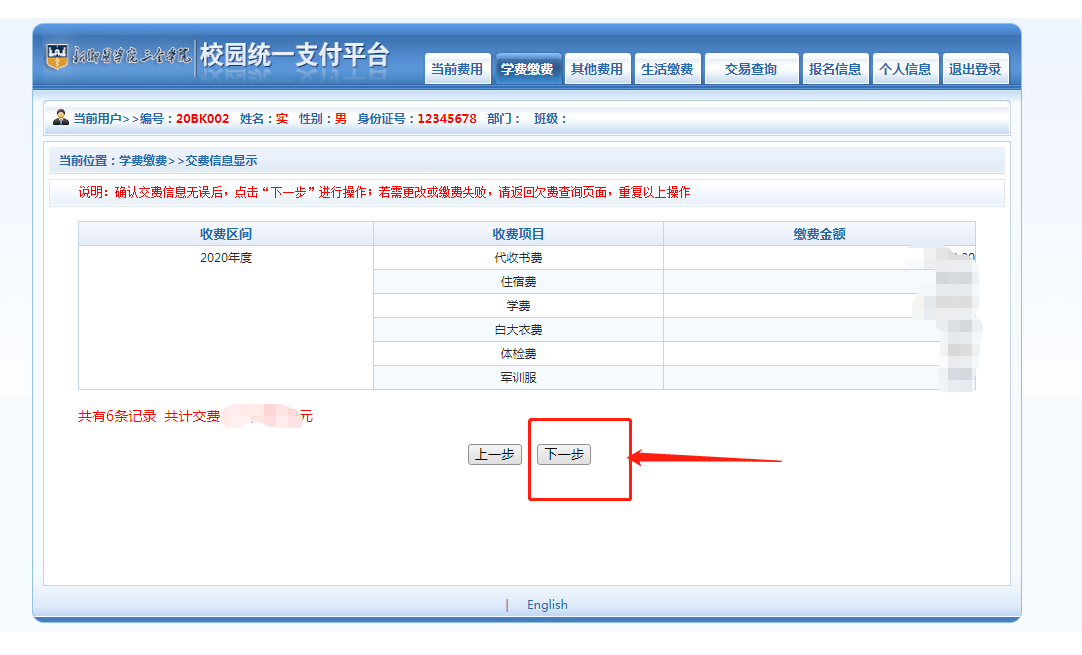The height and width of the screenshot is (655, 1082).
Task: Switch language via the English link
Action: tap(547, 604)
